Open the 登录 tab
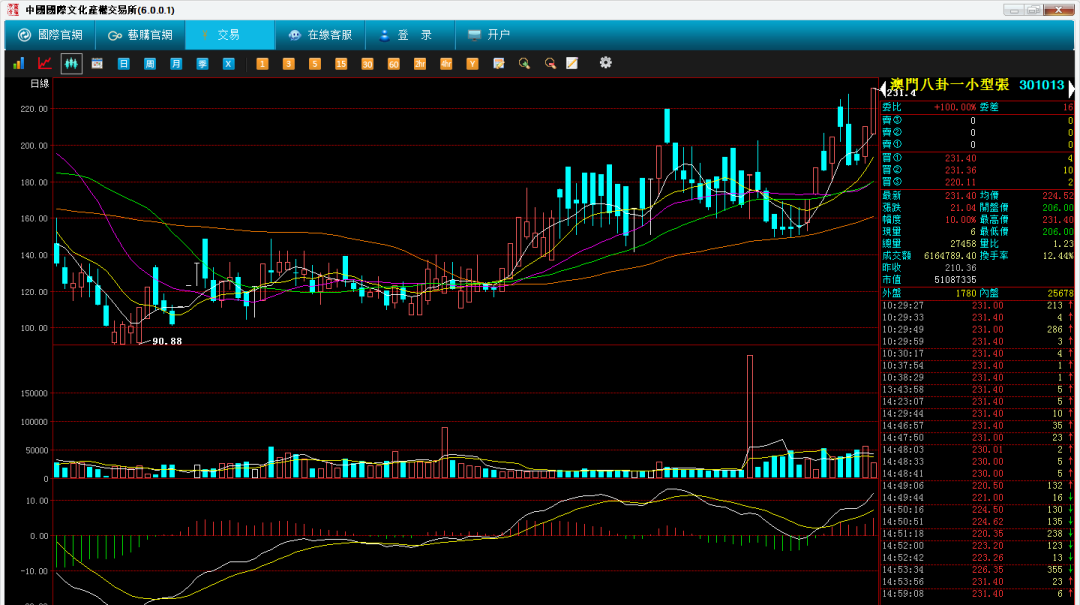The height and width of the screenshot is (605, 1080). click(x=411, y=35)
